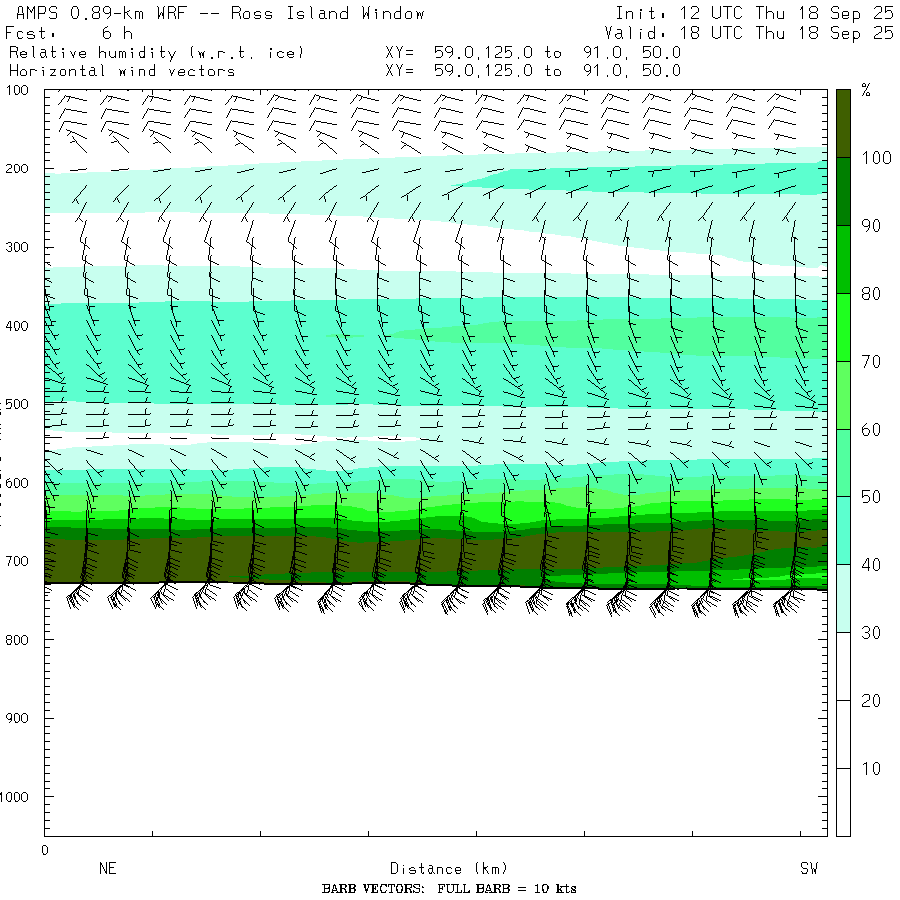Select the green 80-90 percent colorbar swatch
The width and height of the screenshot is (900, 900).
(x=843, y=259)
